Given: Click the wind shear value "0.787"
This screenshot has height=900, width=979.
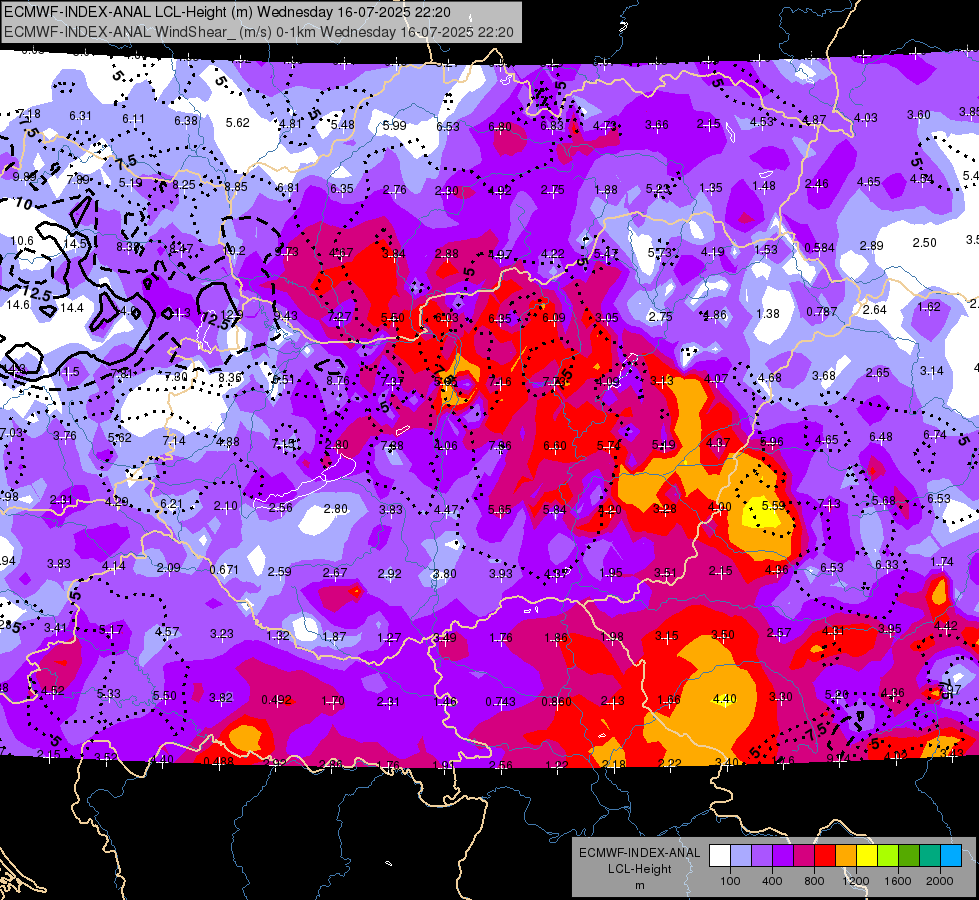Looking at the screenshot, I should (x=821, y=312).
